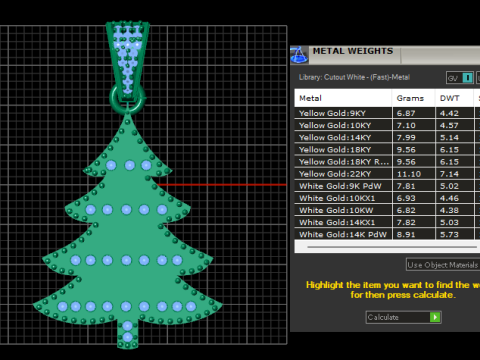Select the Yellow Gold:10KY row
This screenshot has height=360, width=480.
[x=387, y=125]
